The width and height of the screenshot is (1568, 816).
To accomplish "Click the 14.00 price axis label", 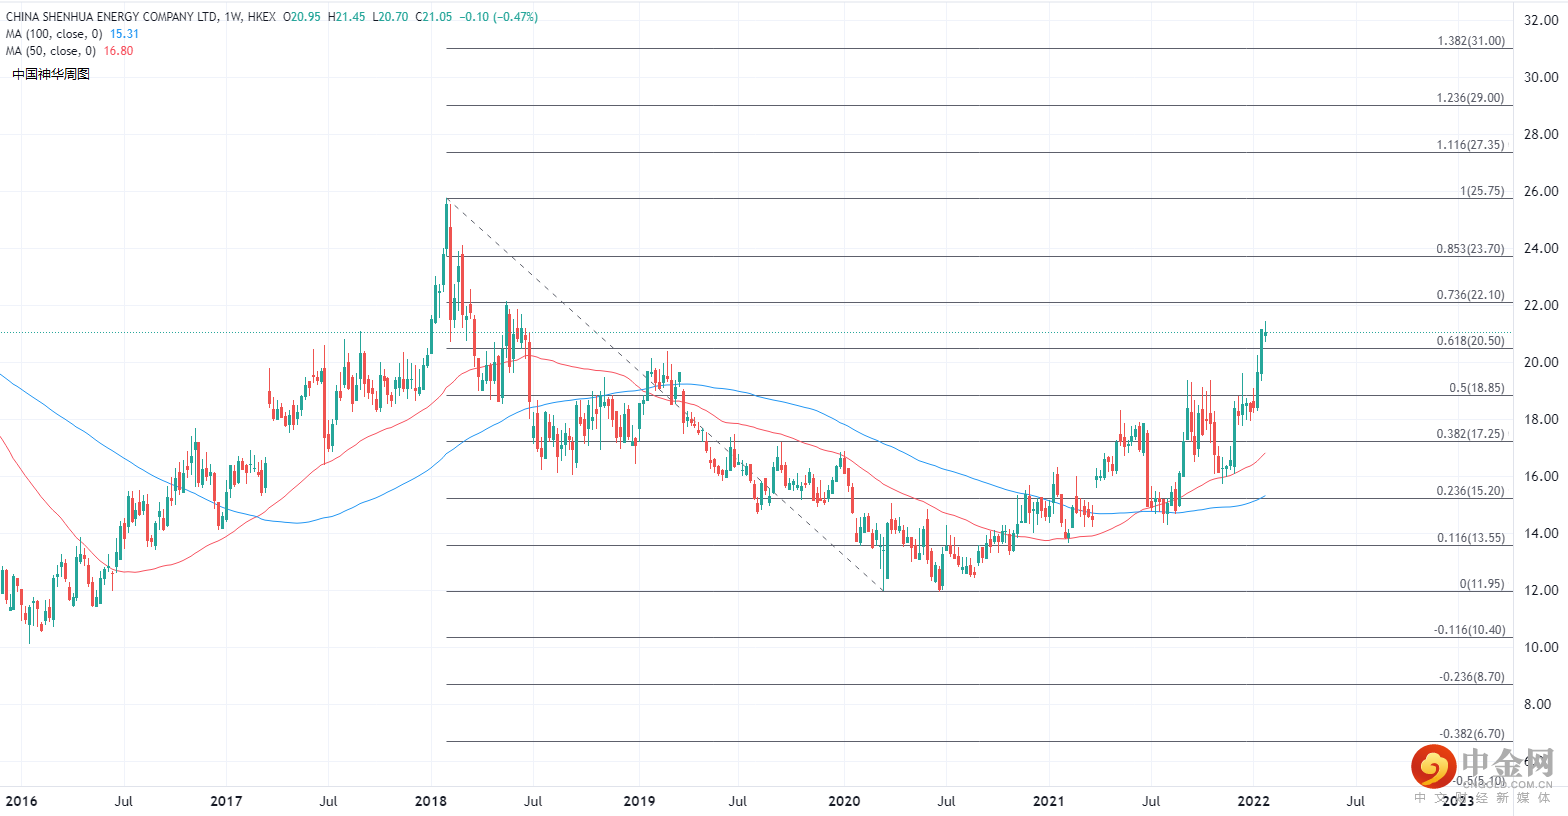I will (1541, 533).
